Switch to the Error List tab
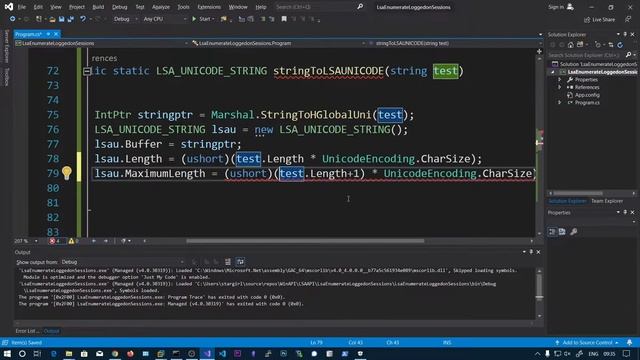Screen dimensions: 640x360 [27, 331]
